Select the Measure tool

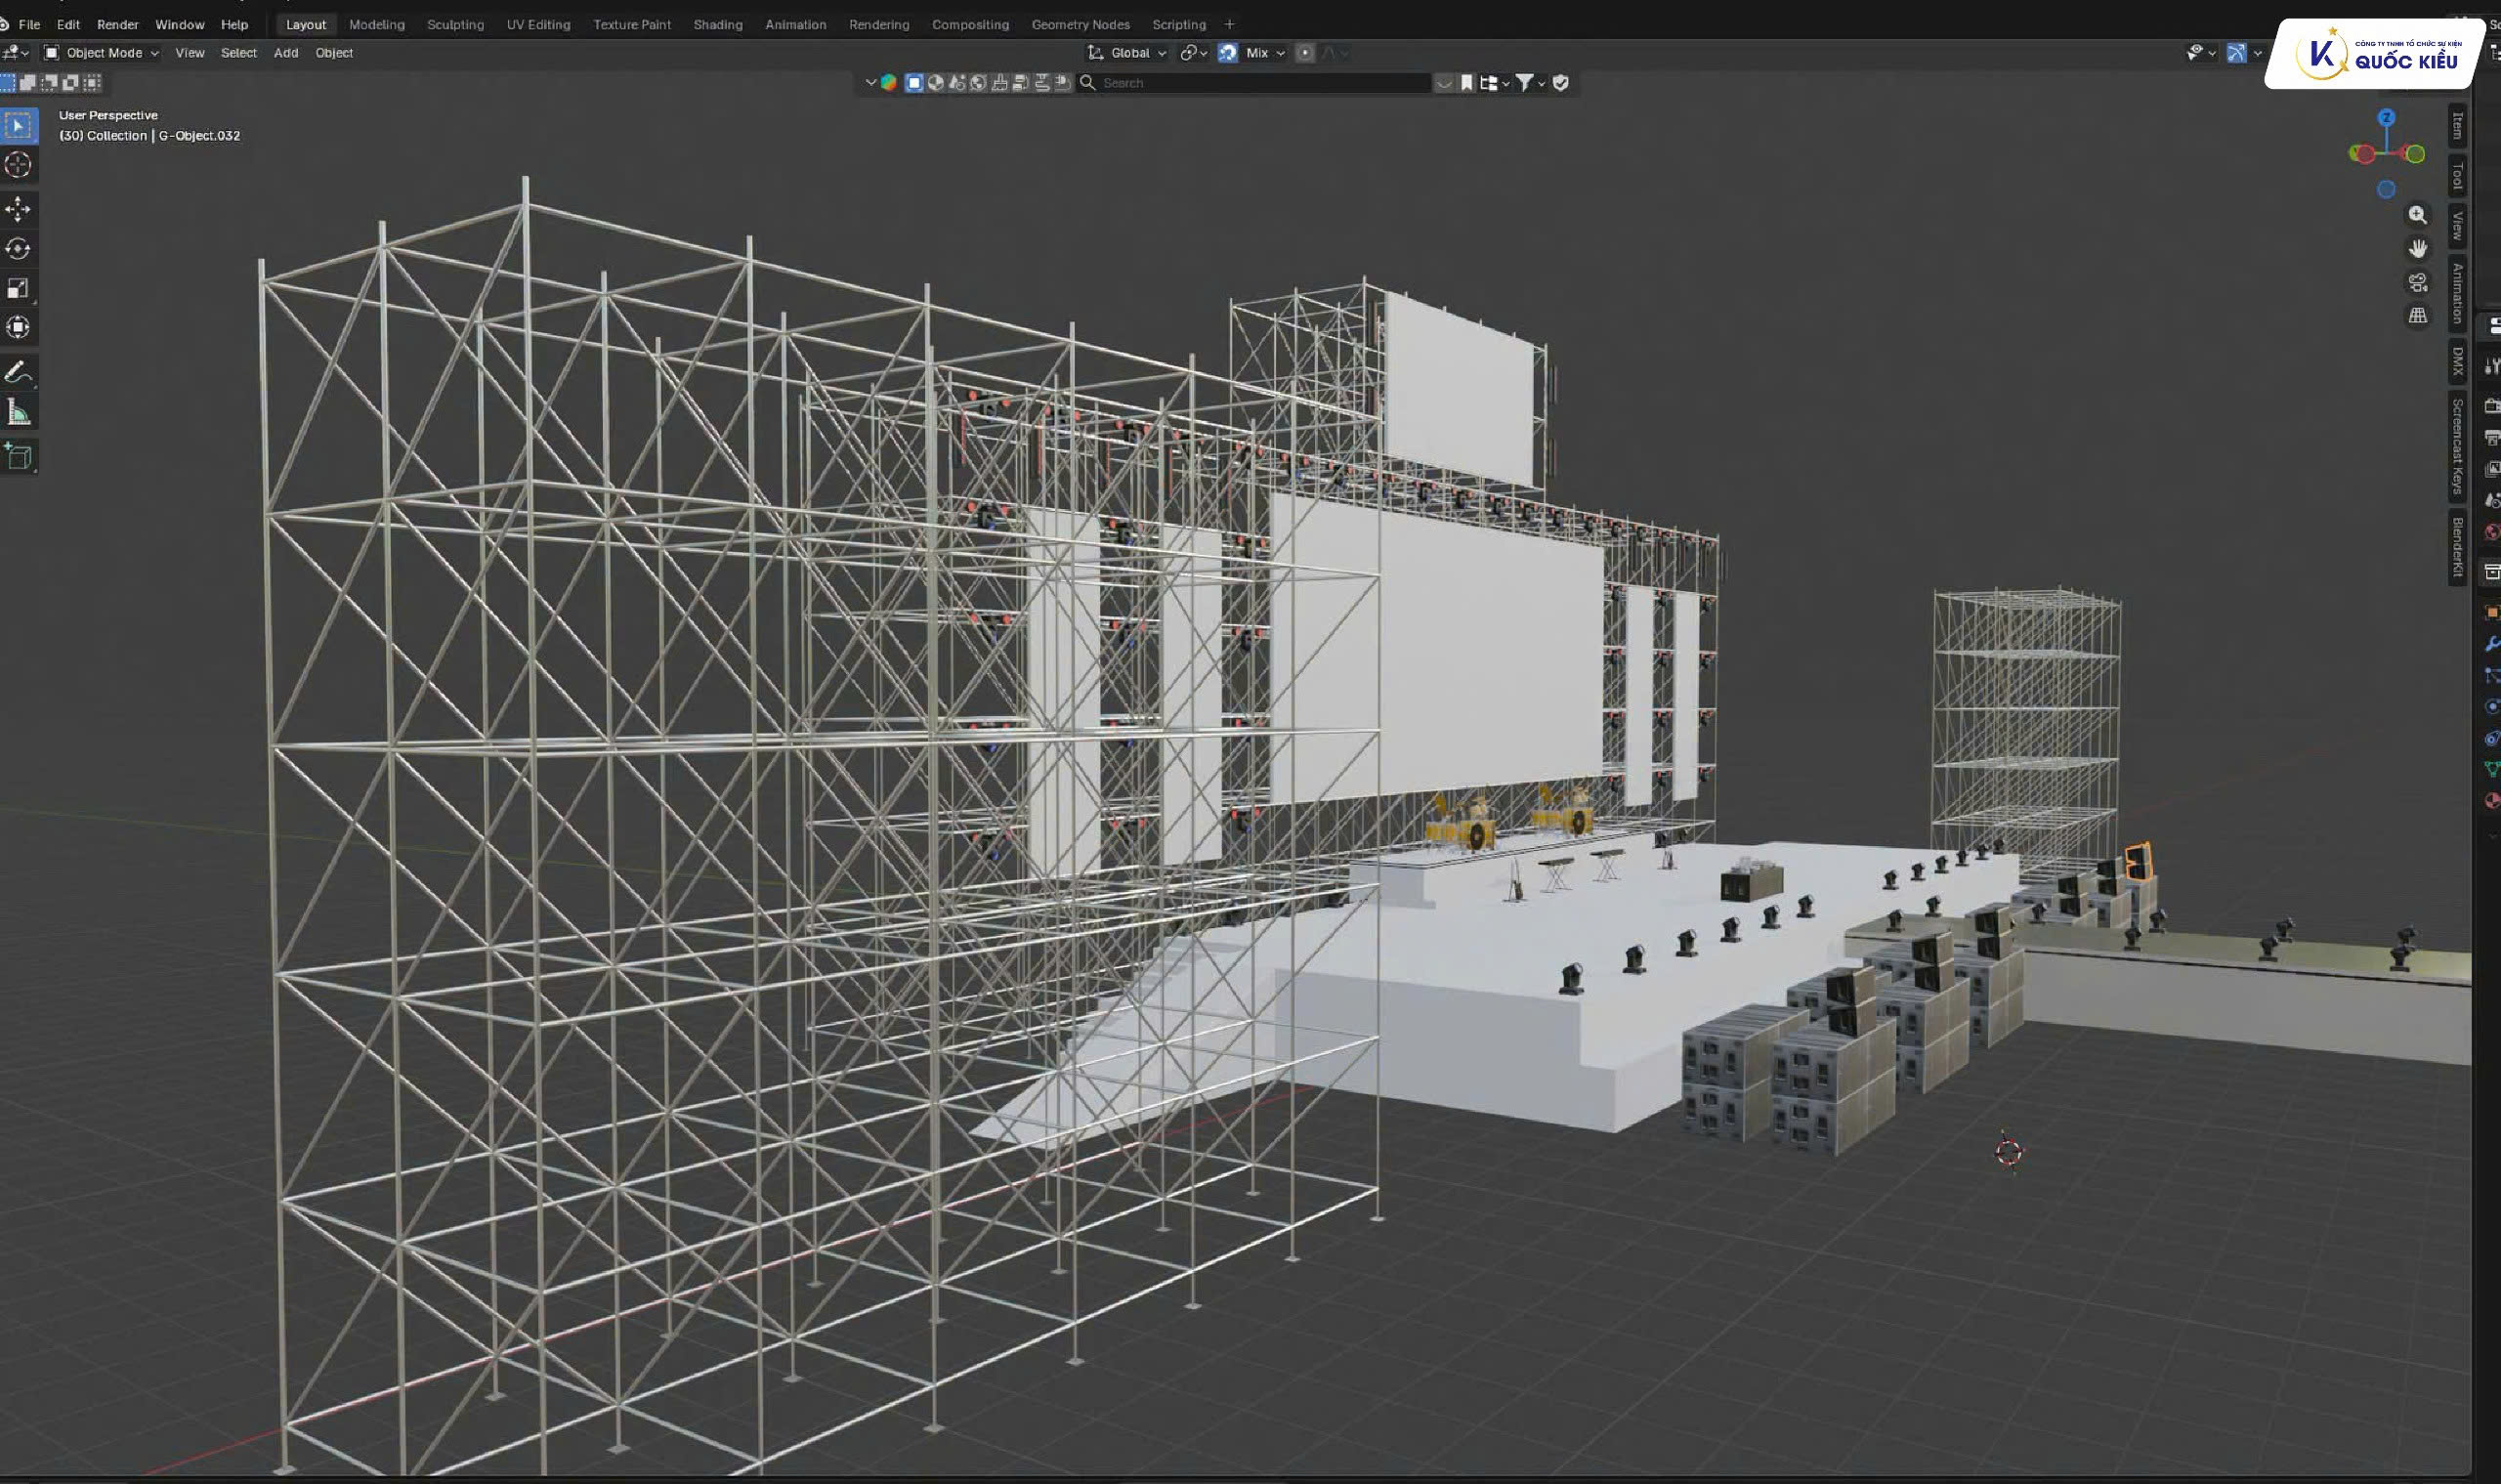click(18, 413)
